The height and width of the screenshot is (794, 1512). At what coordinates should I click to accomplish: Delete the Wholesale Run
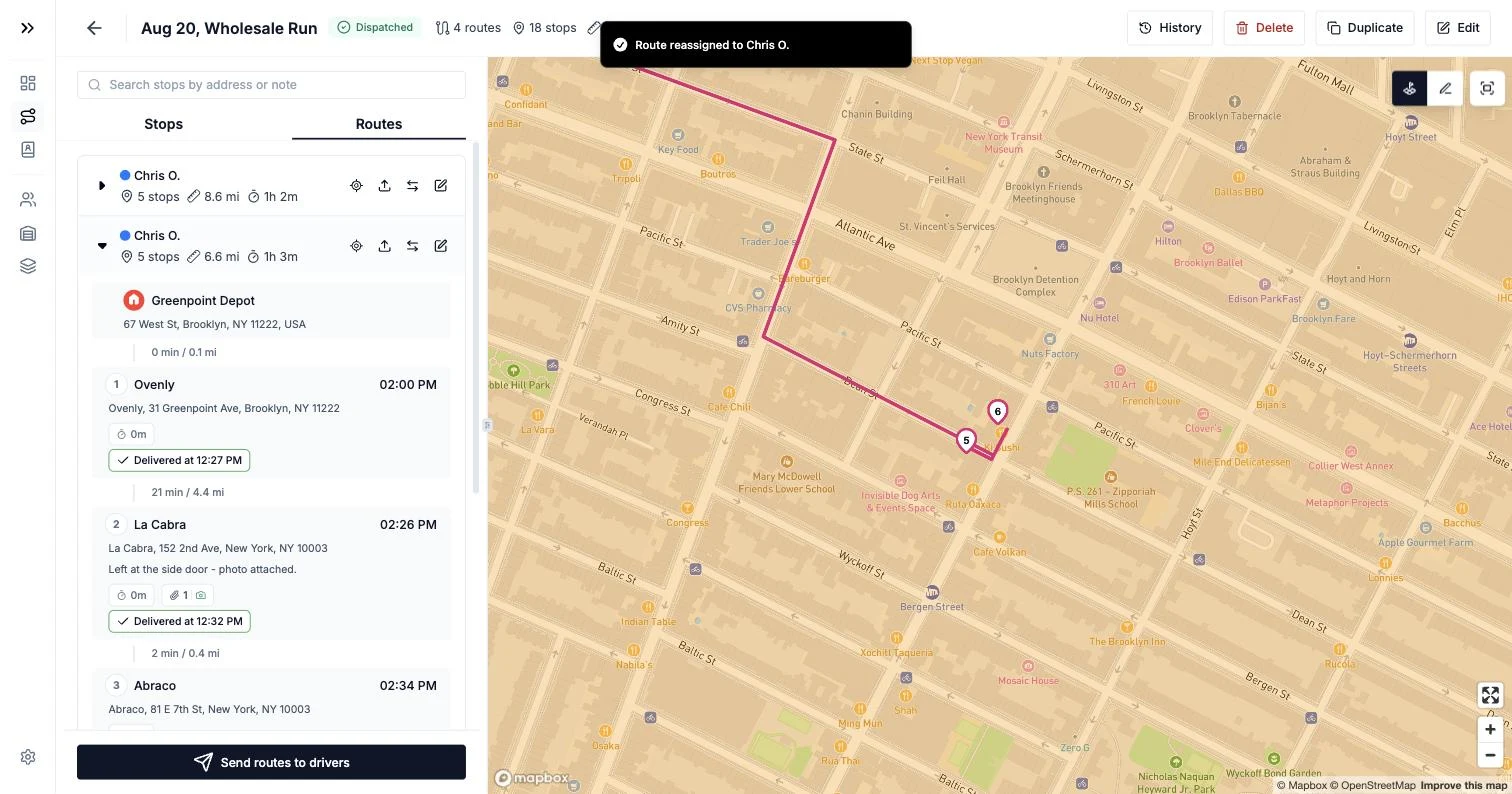point(1264,28)
